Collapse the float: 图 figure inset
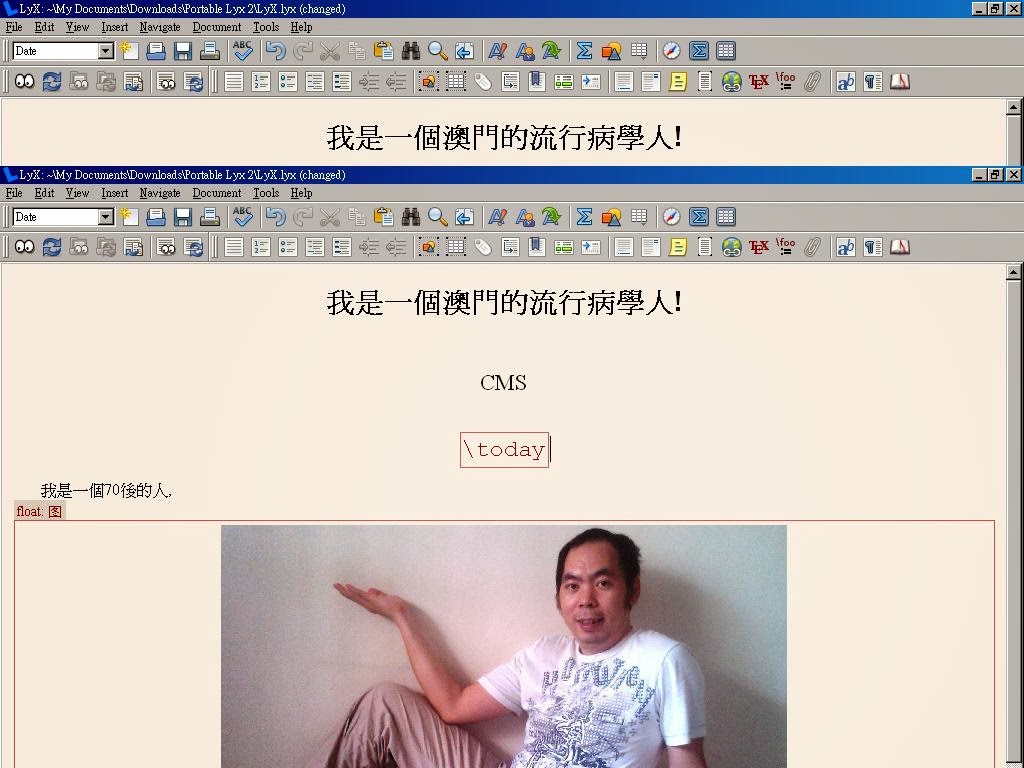 click(39, 511)
